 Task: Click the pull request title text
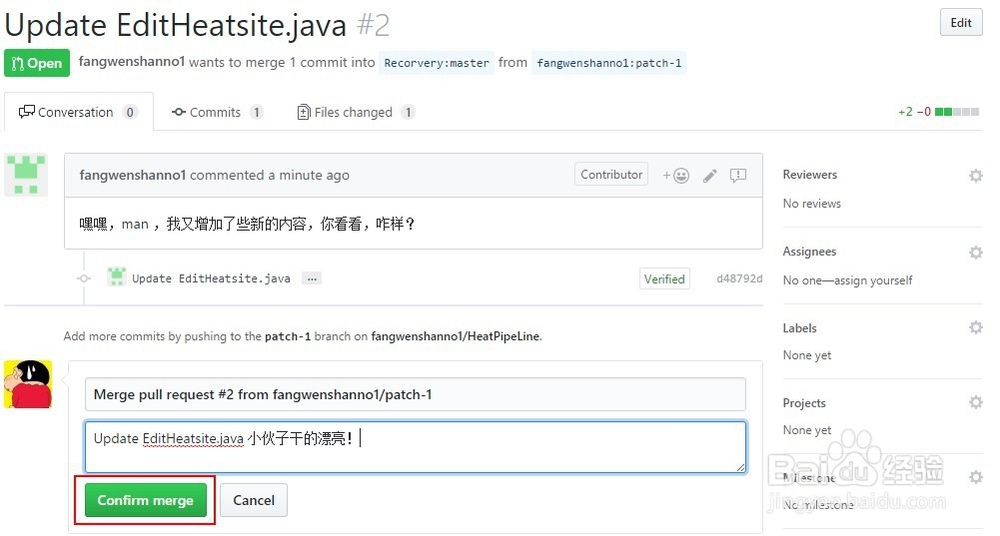(x=175, y=26)
